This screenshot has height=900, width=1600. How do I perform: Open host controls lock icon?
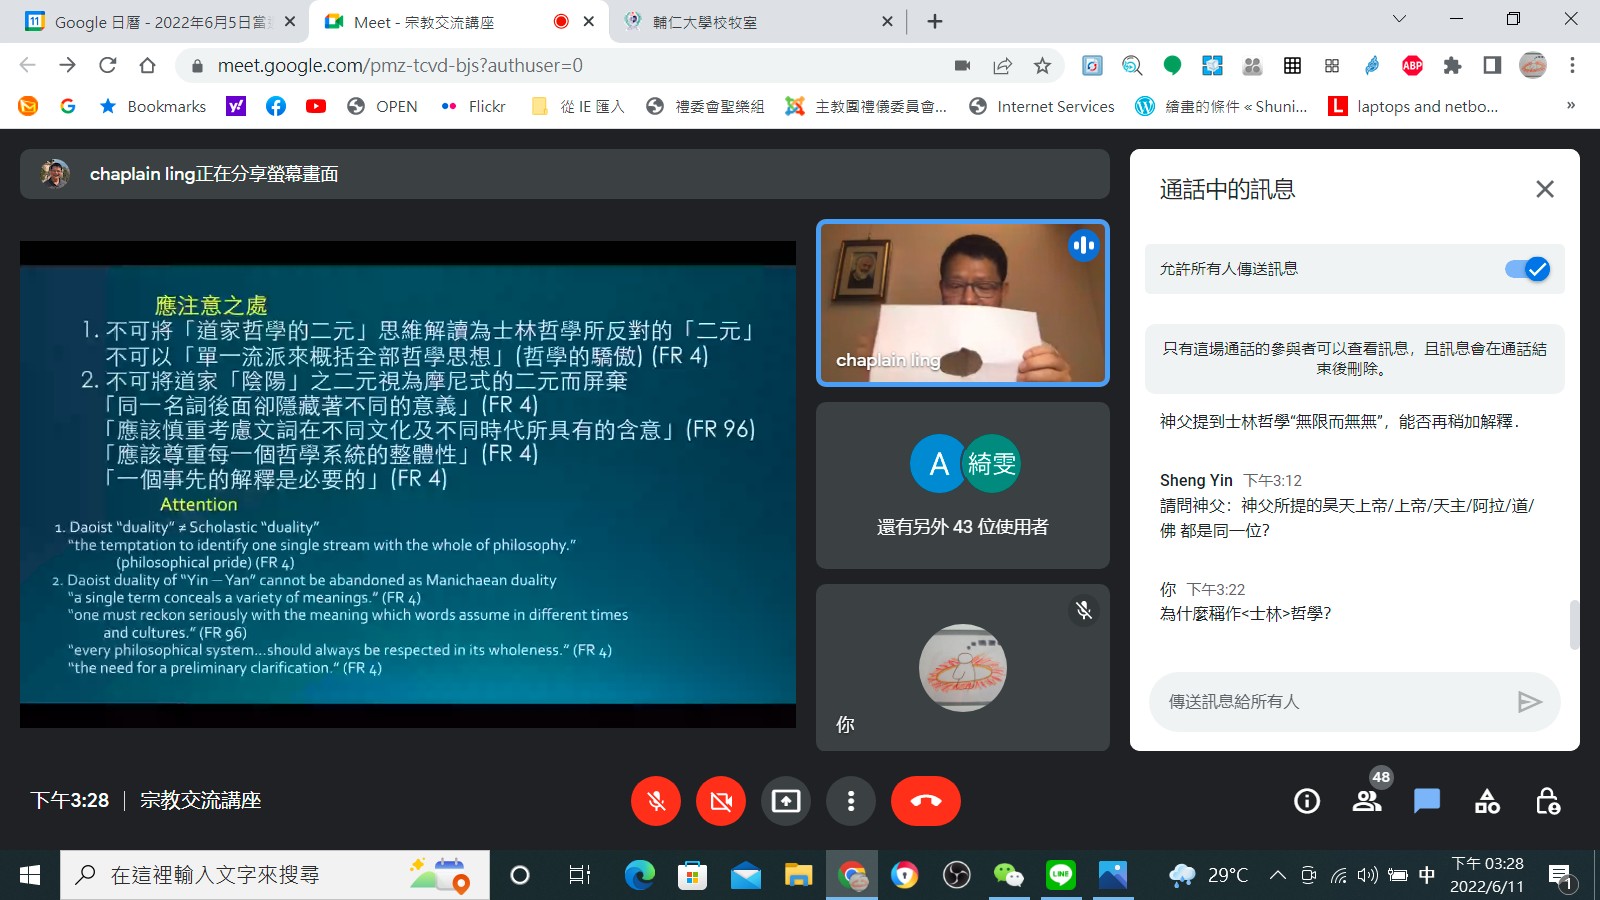(x=1547, y=801)
